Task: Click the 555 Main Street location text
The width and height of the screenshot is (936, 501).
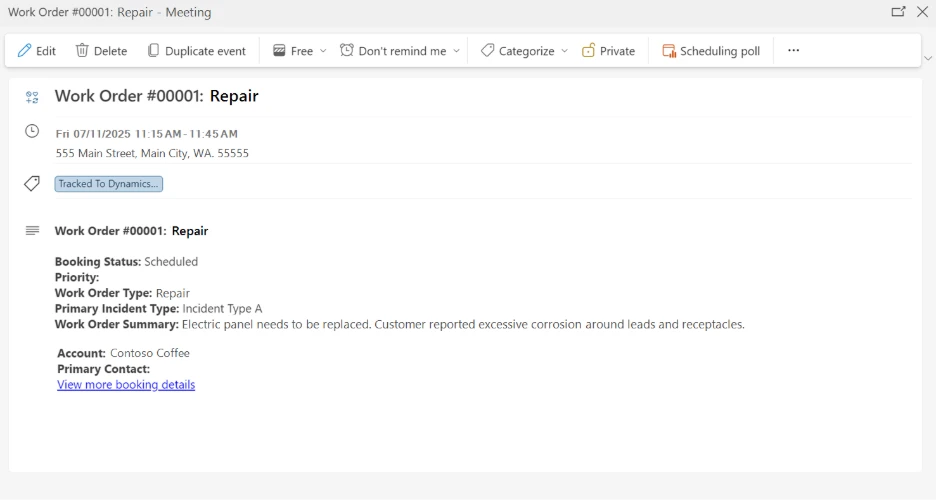Action: click(x=152, y=153)
